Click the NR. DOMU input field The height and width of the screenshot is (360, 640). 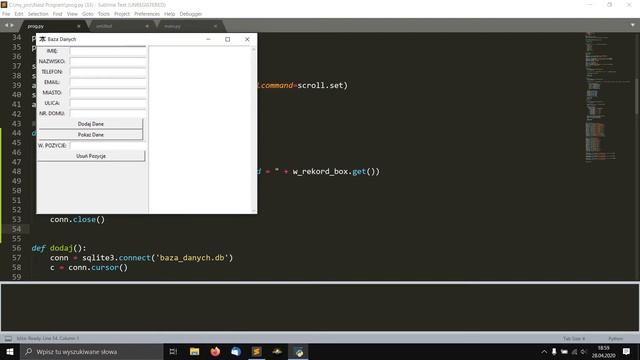108,113
